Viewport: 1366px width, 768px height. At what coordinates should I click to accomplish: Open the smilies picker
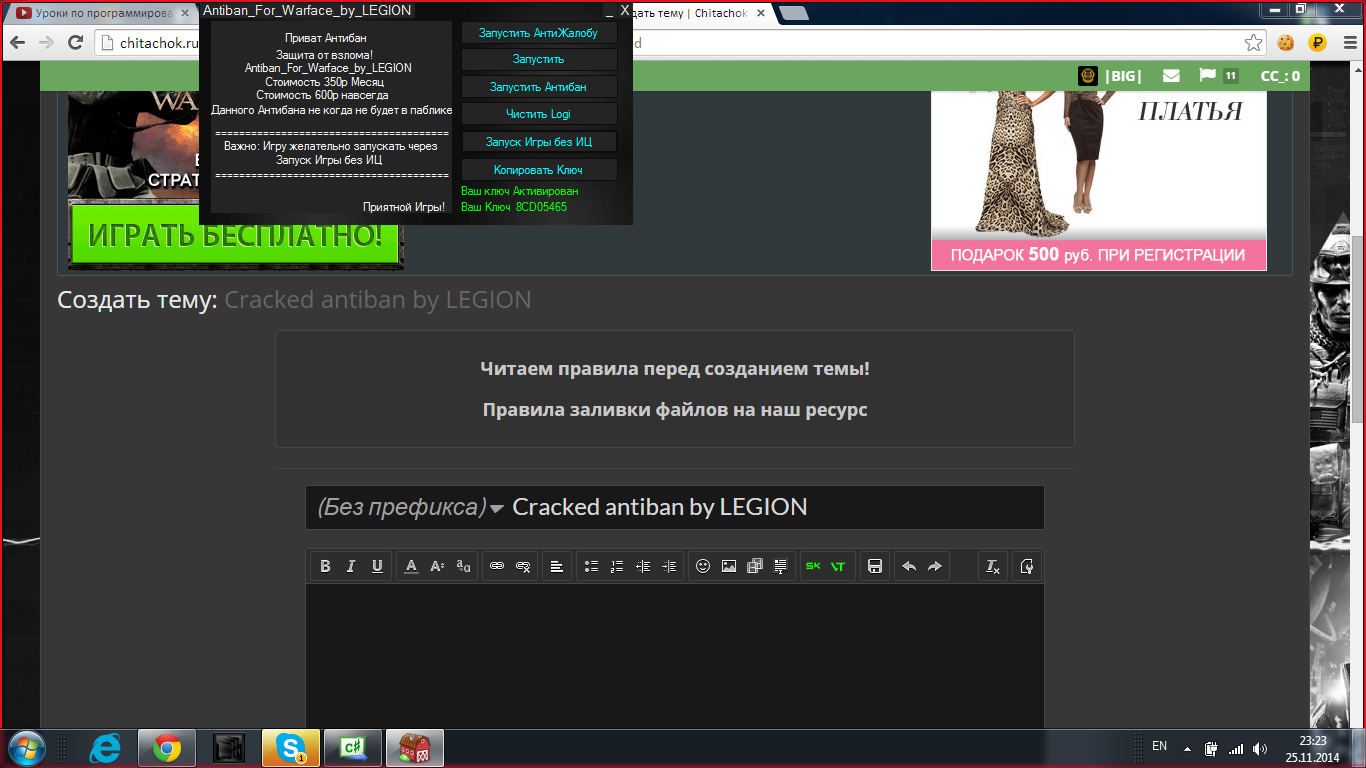coord(703,566)
